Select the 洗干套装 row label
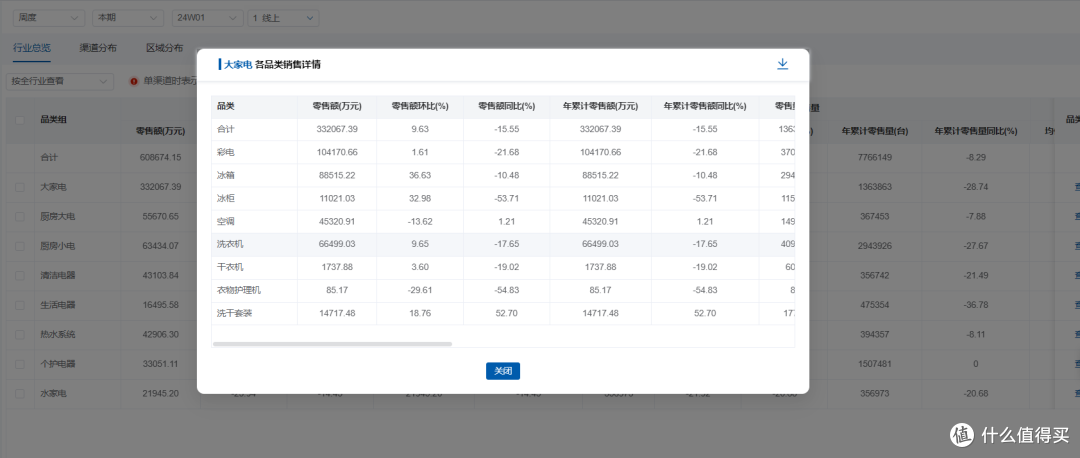Image resolution: width=1080 pixels, height=458 pixels. tap(234, 313)
